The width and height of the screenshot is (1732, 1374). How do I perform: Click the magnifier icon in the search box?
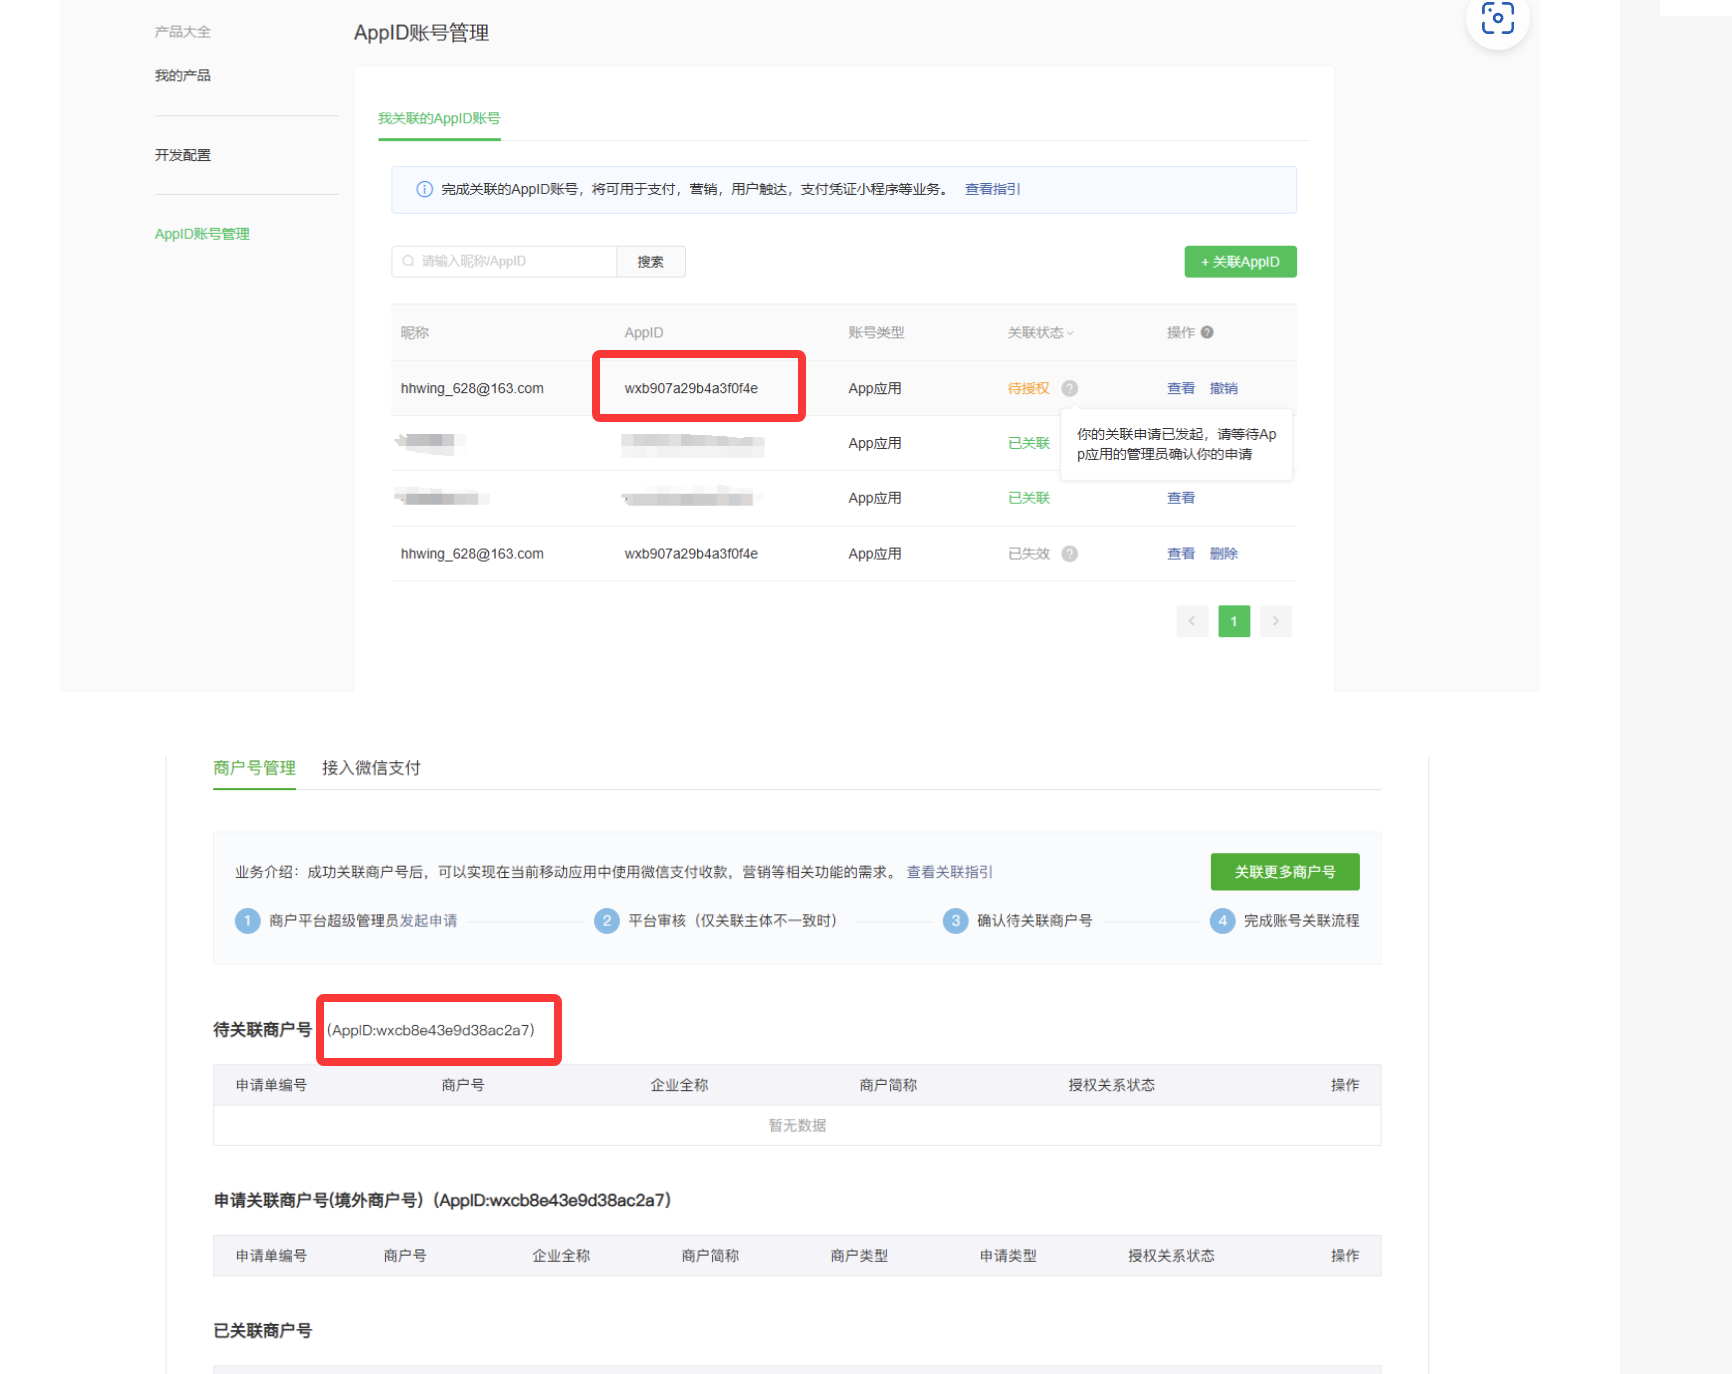(x=408, y=261)
